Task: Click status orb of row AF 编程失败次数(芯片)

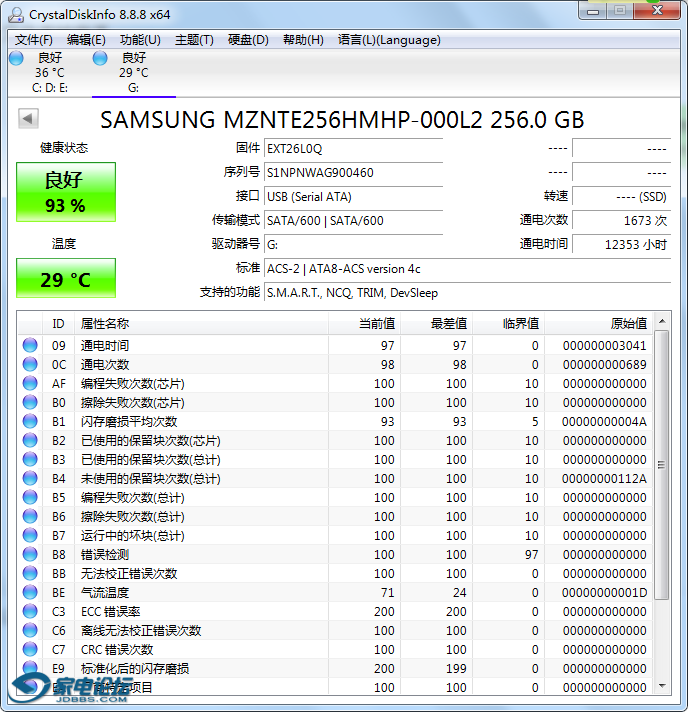Action: click(30, 383)
